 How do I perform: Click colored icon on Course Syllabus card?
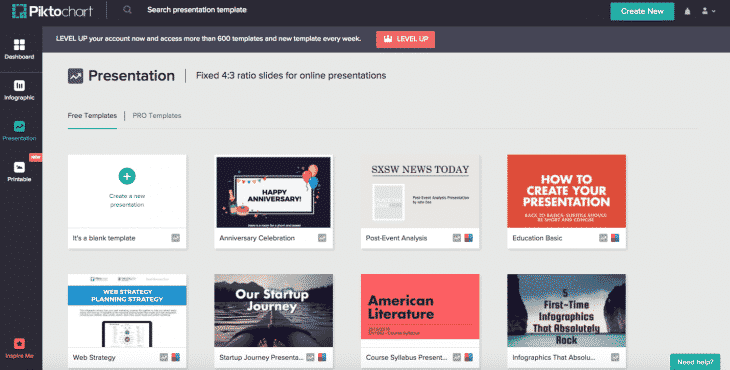[469, 357]
